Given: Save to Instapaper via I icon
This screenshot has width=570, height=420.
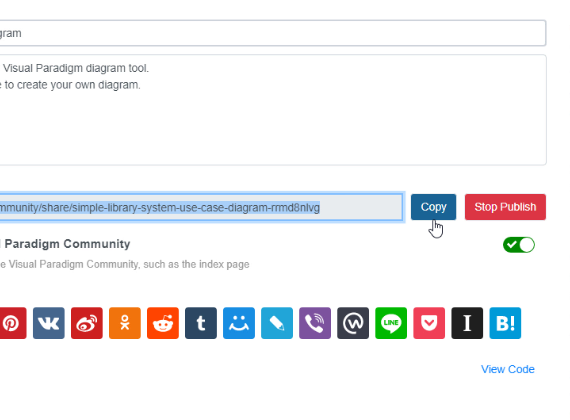Looking at the screenshot, I should (x=467, y=323).
